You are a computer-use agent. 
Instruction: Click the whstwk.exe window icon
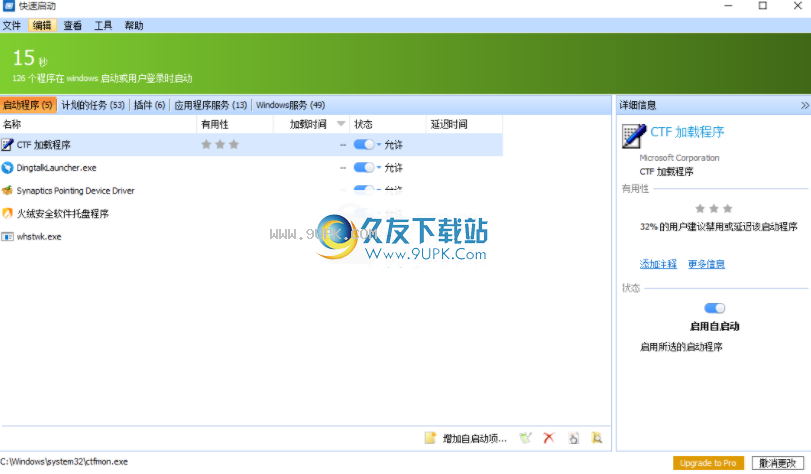click(7, 236)
